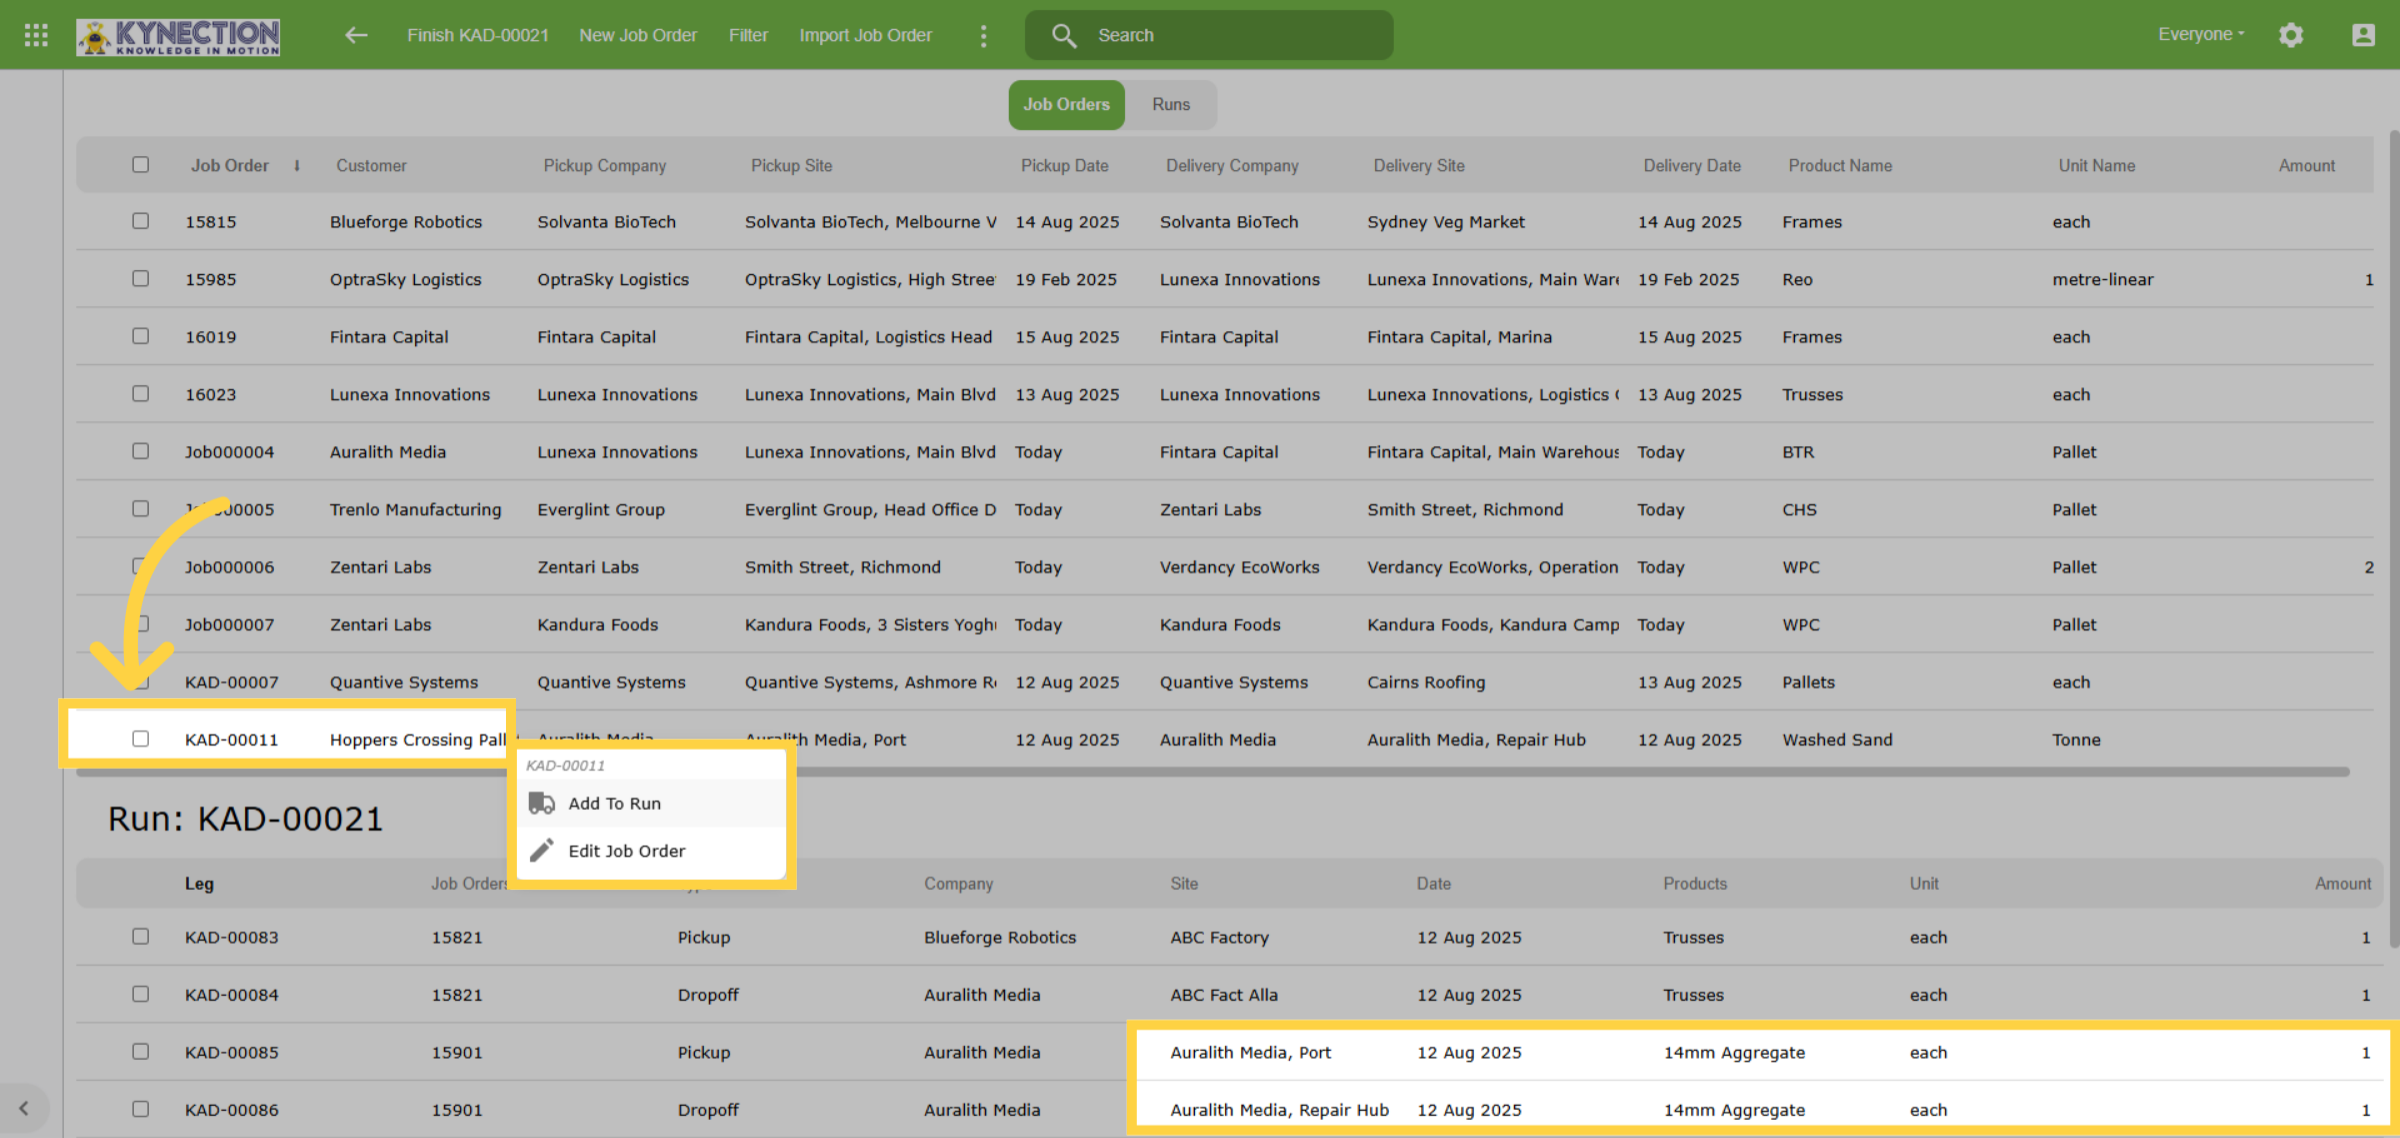Open the three-dot more options menu
This screenshot has height=1138, width=2400.
984,36
